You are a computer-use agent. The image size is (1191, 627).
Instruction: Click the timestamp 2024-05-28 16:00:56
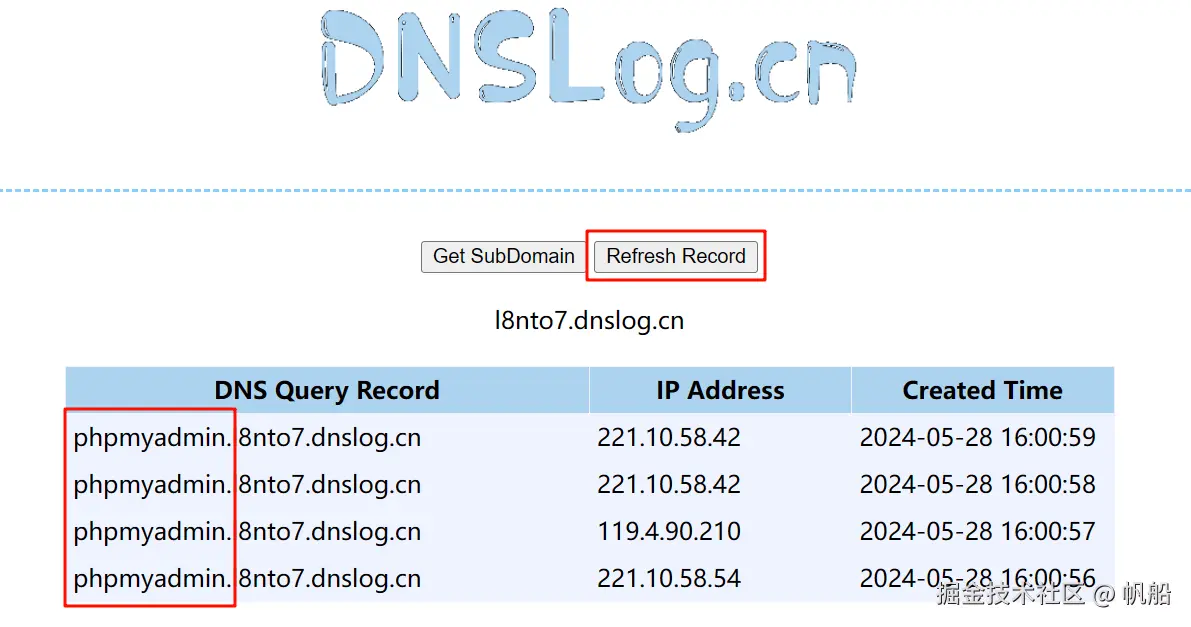click(978, 578)
